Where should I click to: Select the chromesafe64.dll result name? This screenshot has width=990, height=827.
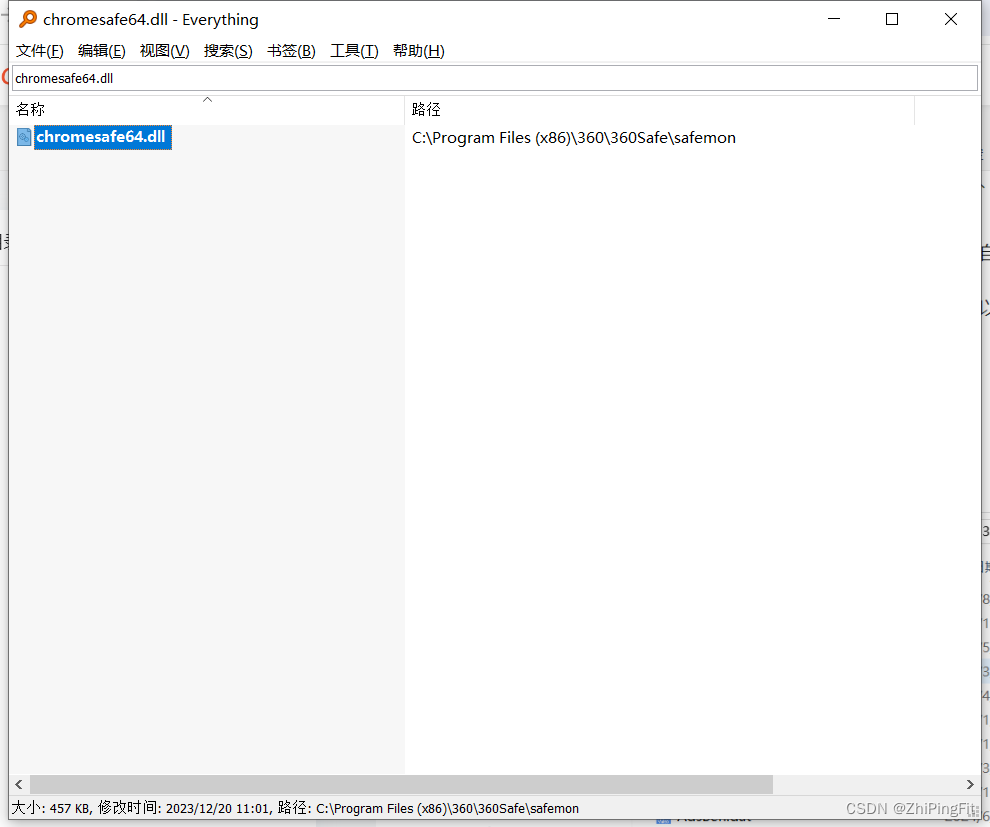pos(102,137)
